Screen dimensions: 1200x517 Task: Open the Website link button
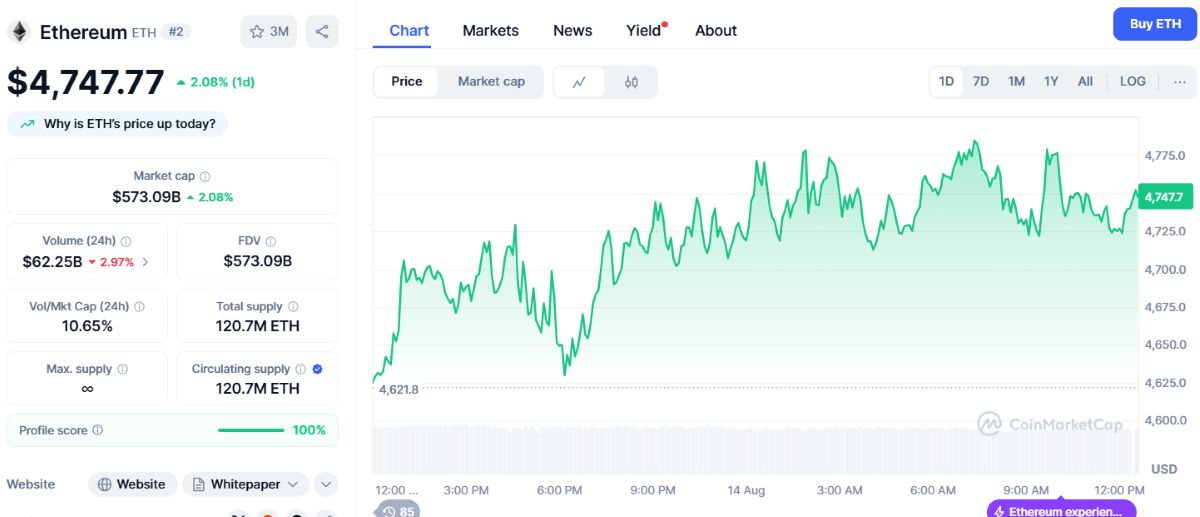point(133,484)
